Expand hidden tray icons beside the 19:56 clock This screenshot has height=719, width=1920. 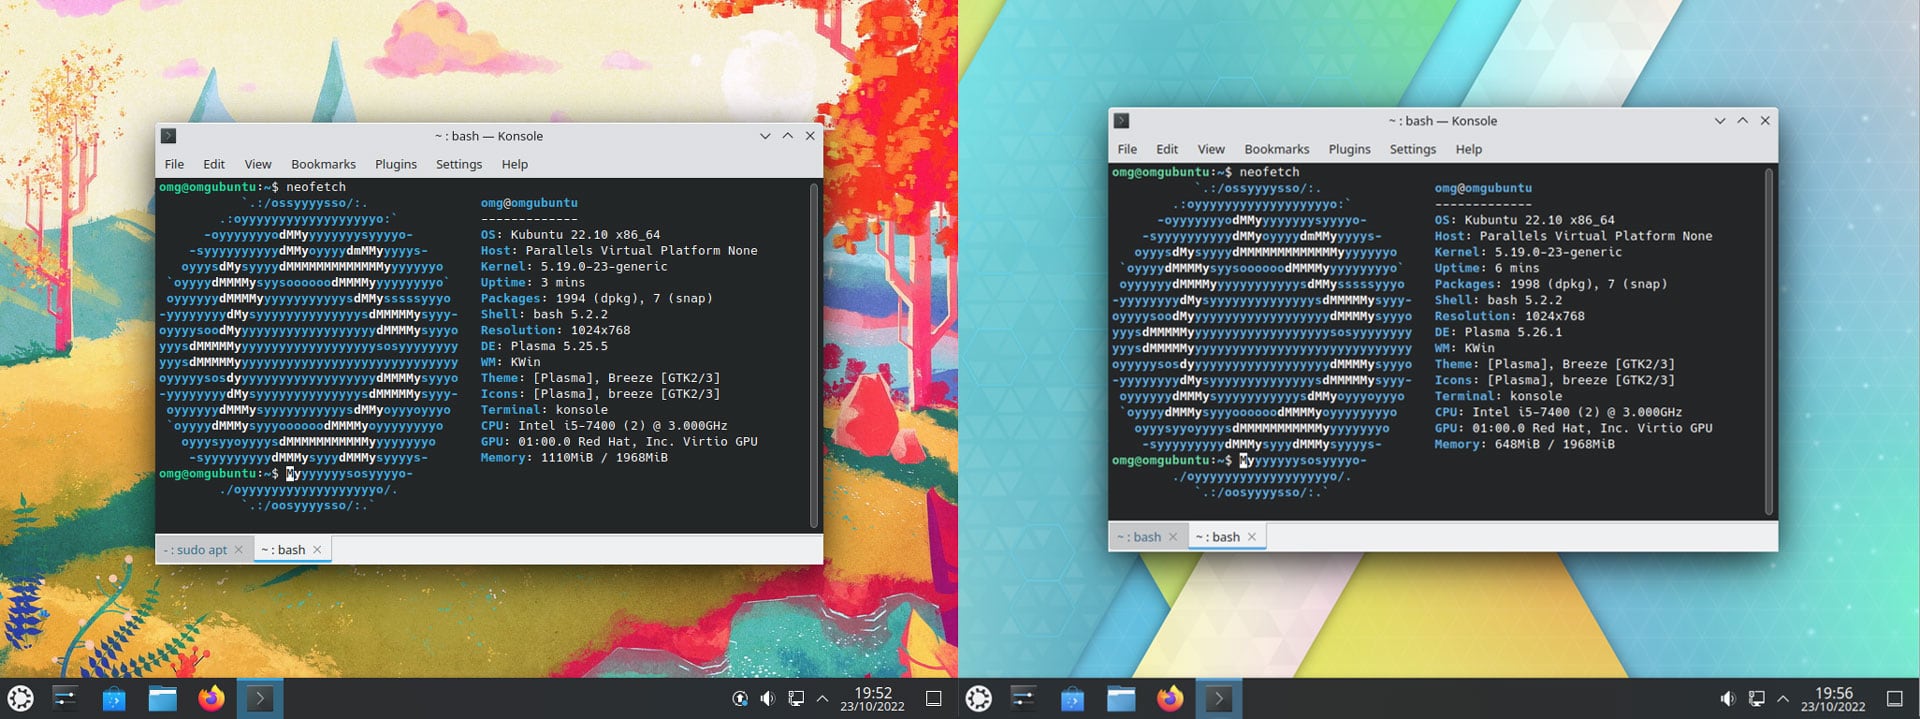point(1782,699)
